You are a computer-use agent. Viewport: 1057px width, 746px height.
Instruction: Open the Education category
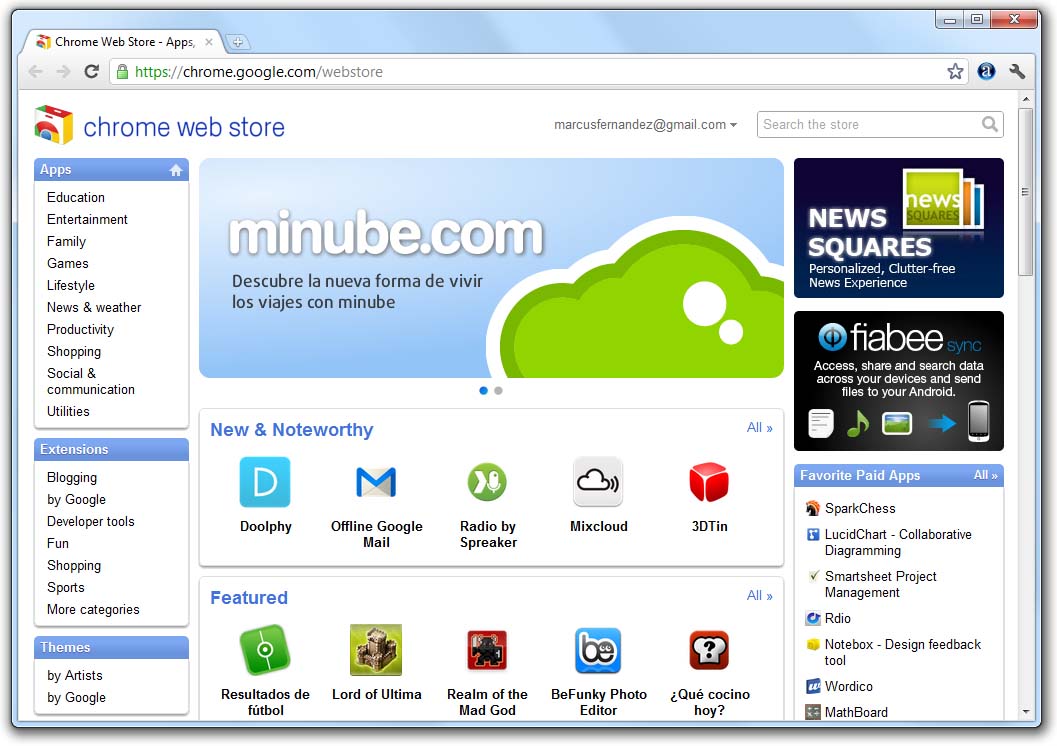(x=76, y=197)
